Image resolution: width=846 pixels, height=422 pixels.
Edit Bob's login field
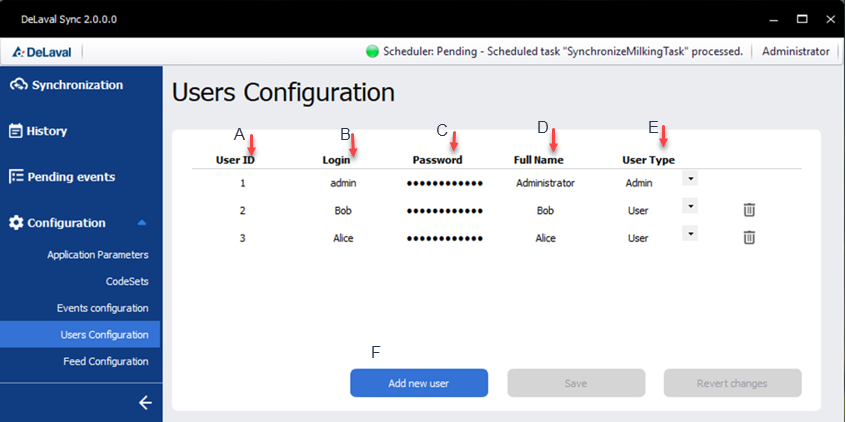(343, 210)
